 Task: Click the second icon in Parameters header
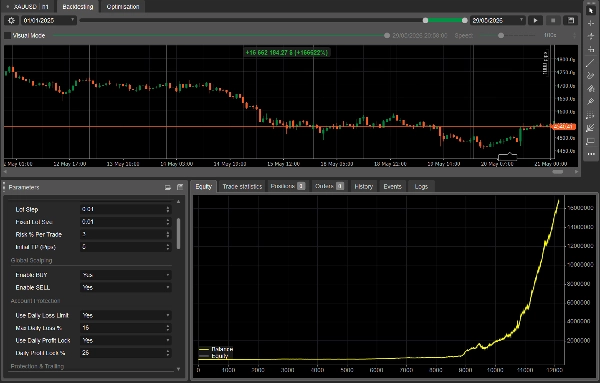(x=180, y=187)
